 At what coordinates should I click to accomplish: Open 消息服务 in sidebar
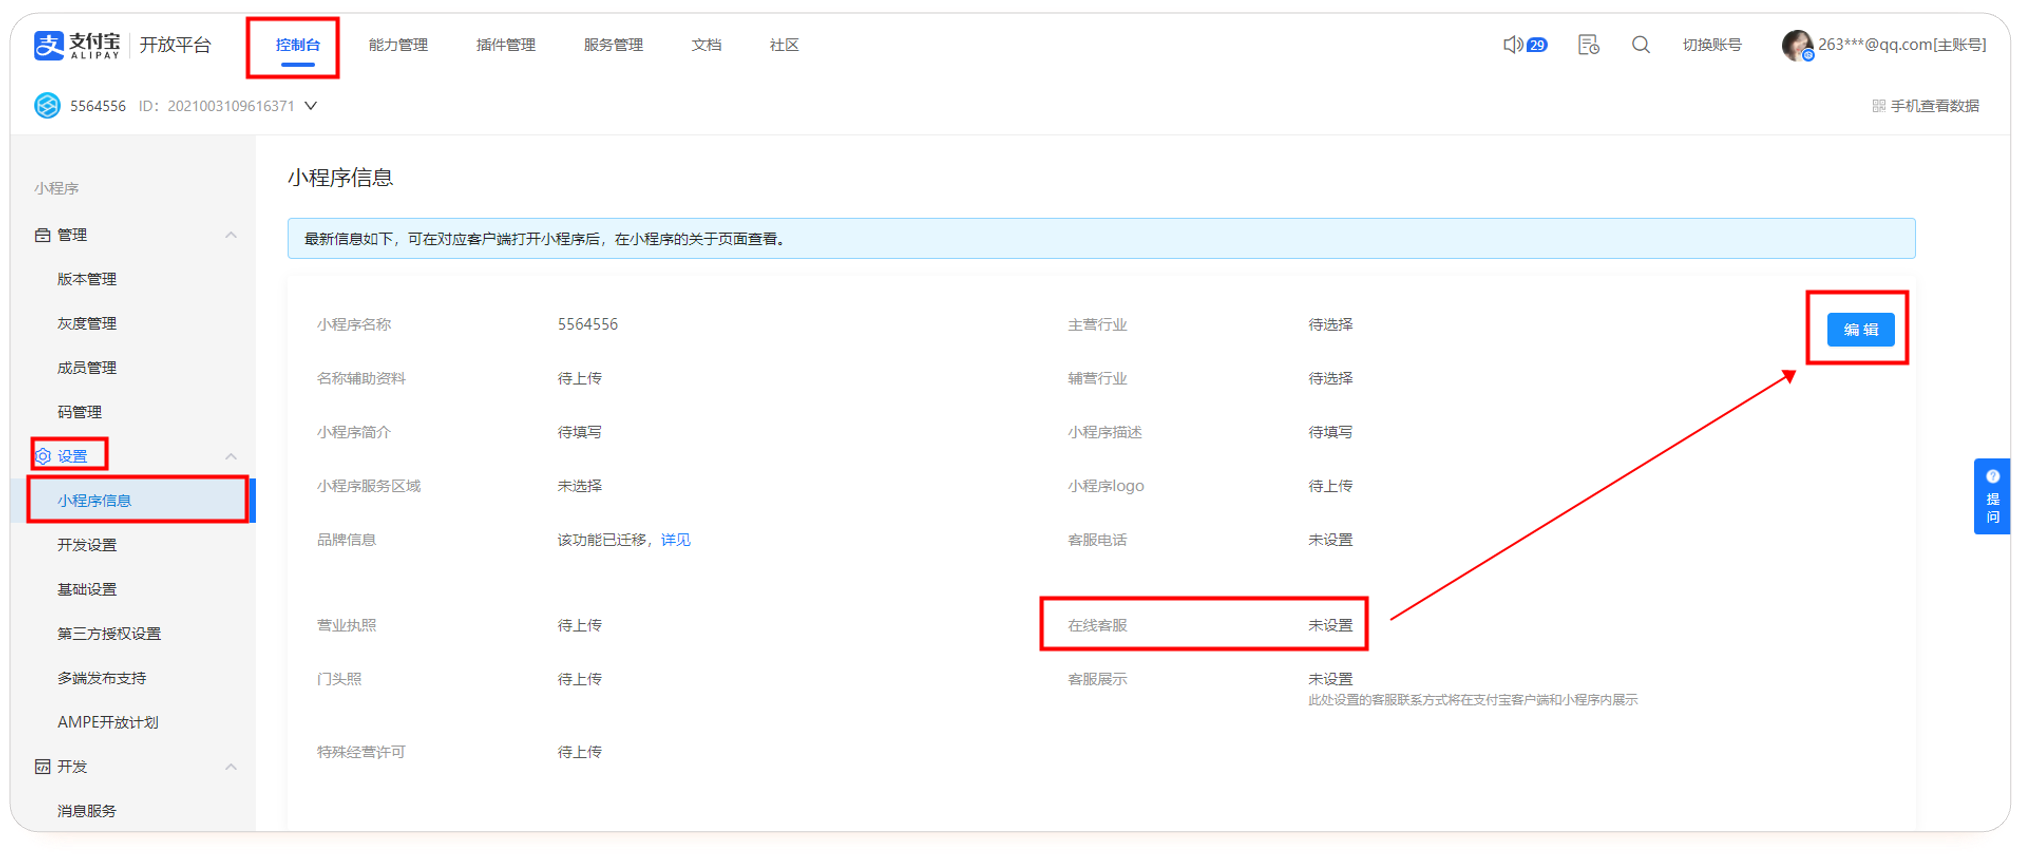(x=87, y=811)
